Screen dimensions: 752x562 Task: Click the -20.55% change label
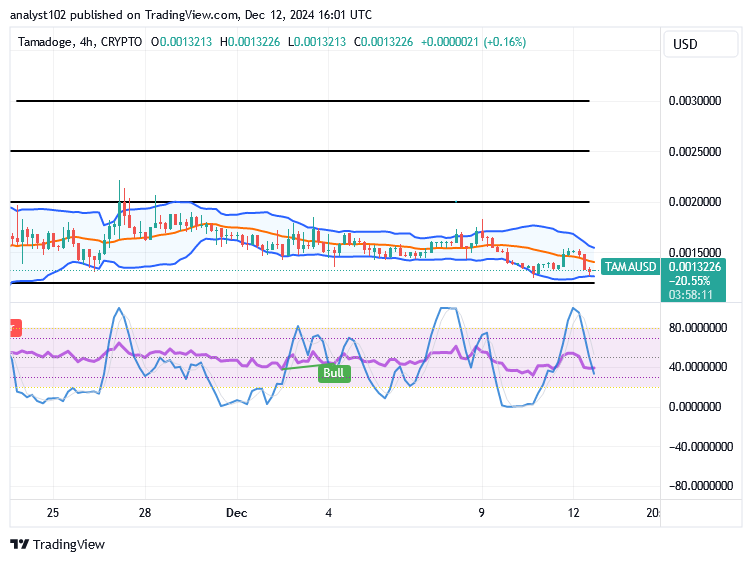click(x=689, y=281)
